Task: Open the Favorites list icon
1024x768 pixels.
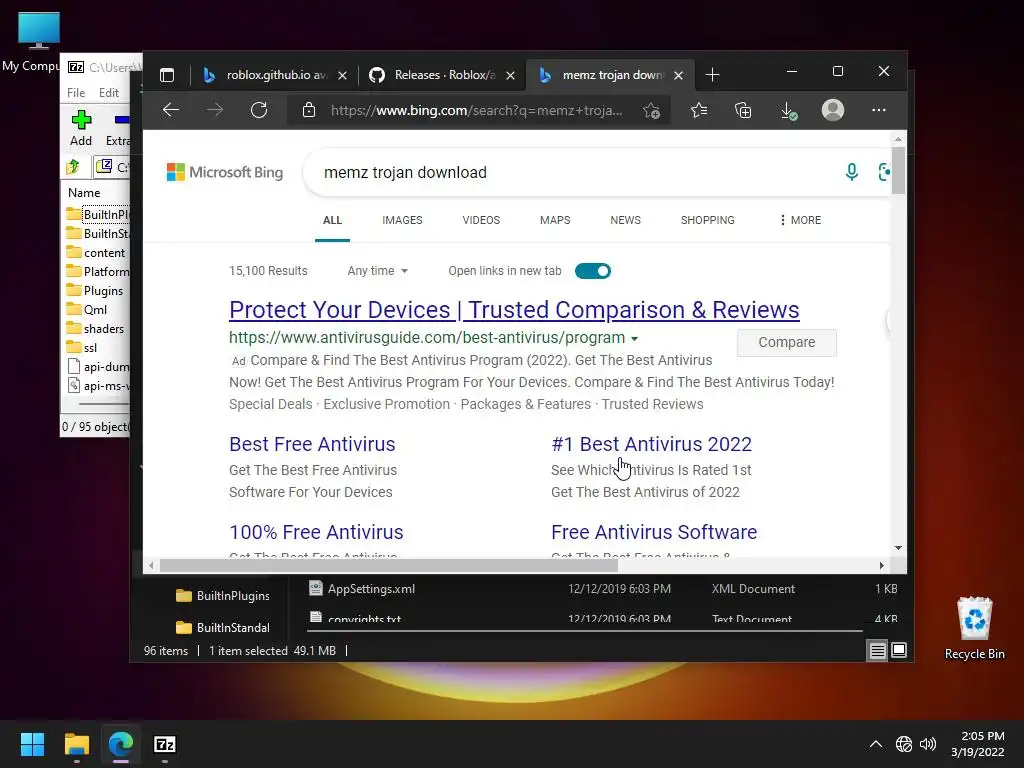Action: point(699,110)
